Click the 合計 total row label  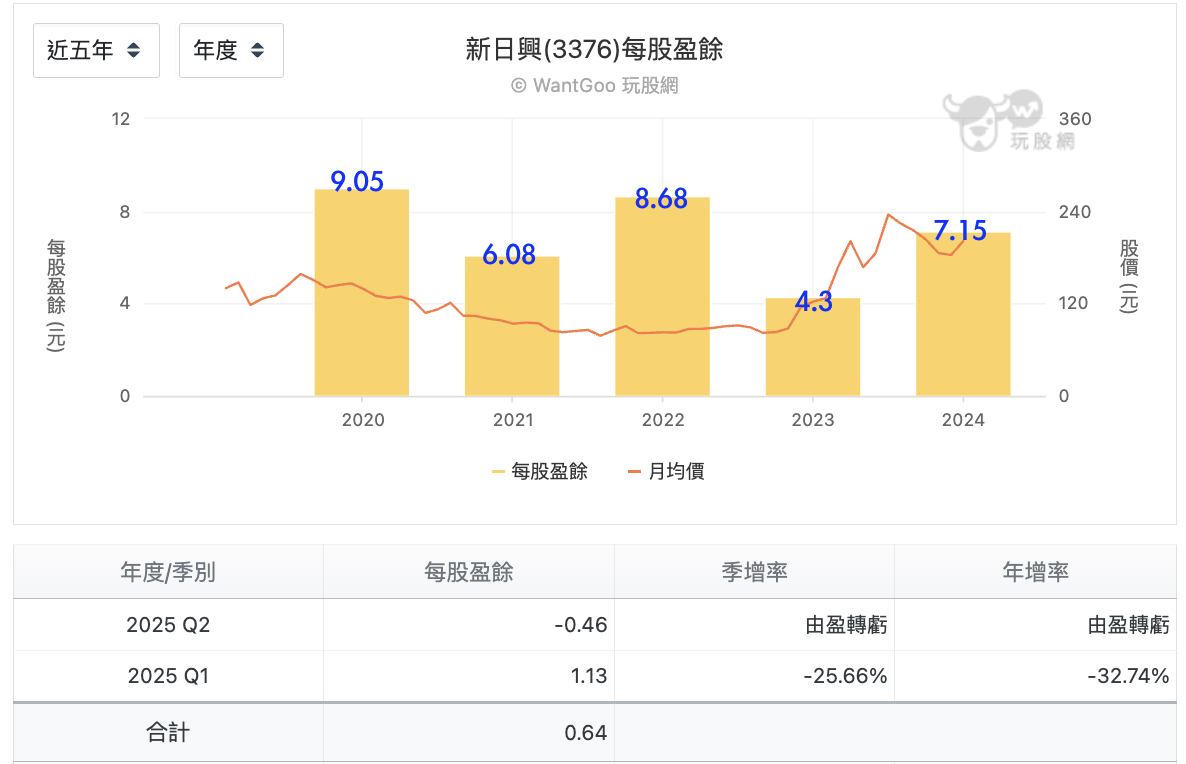point(168,732)
